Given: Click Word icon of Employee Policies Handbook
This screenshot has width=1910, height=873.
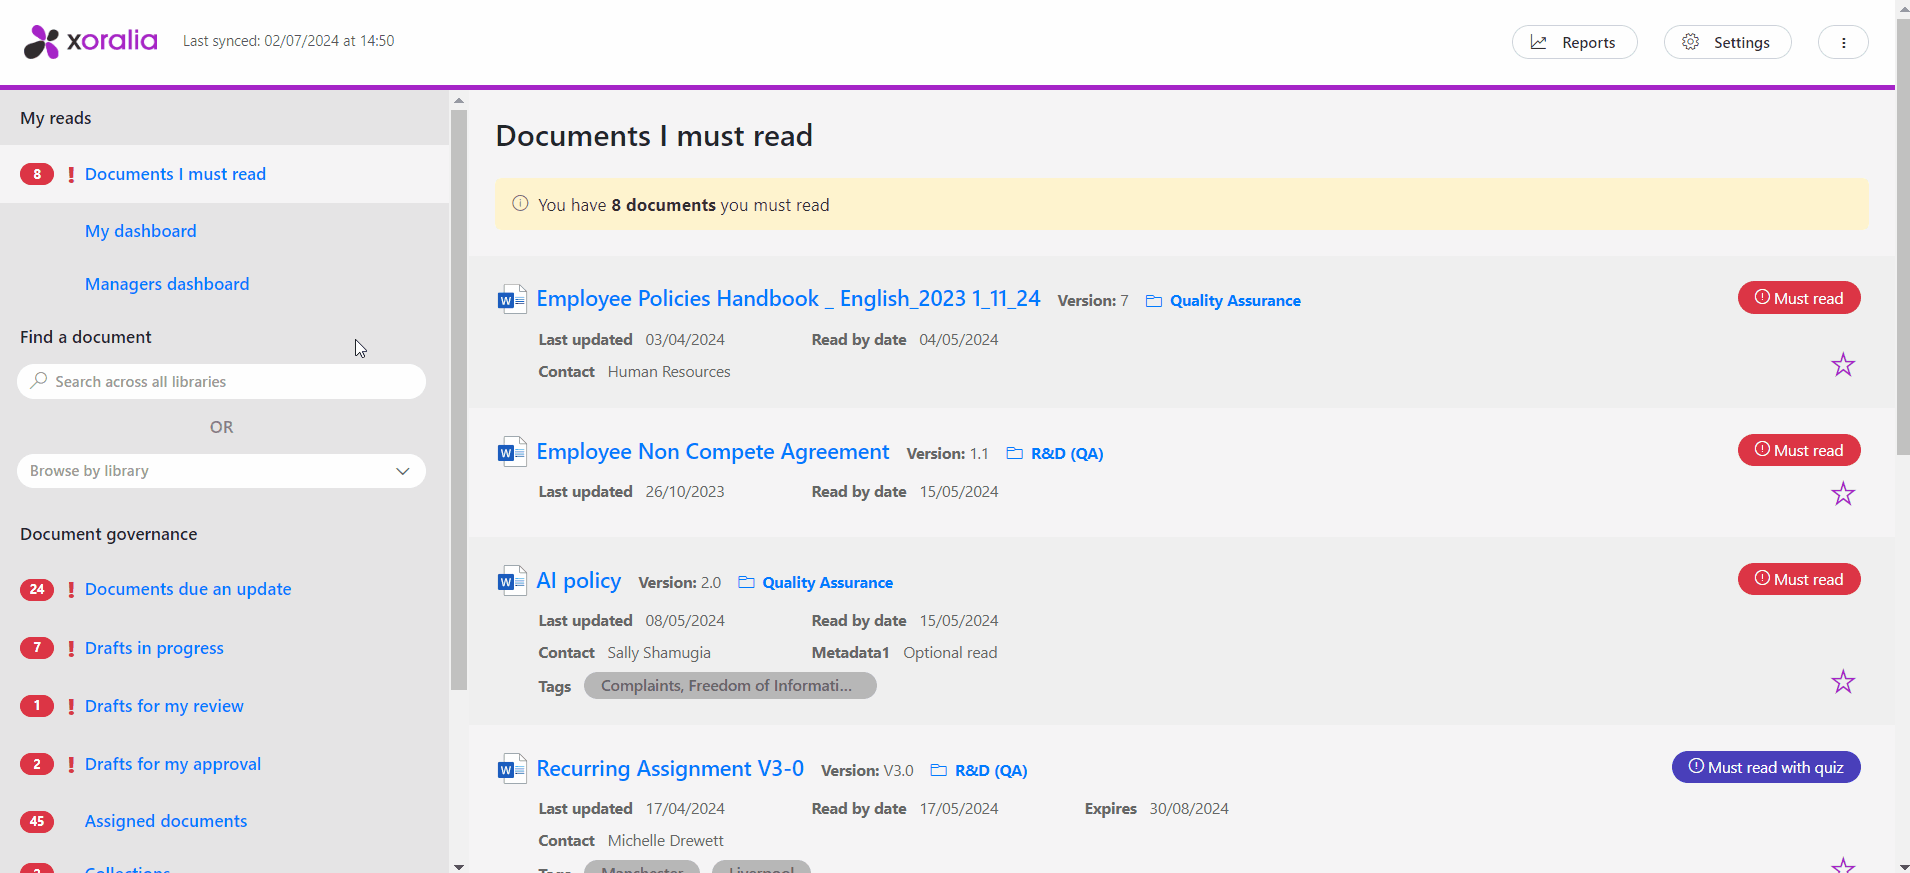Looking at the screenshot, I should pos(512,299).
